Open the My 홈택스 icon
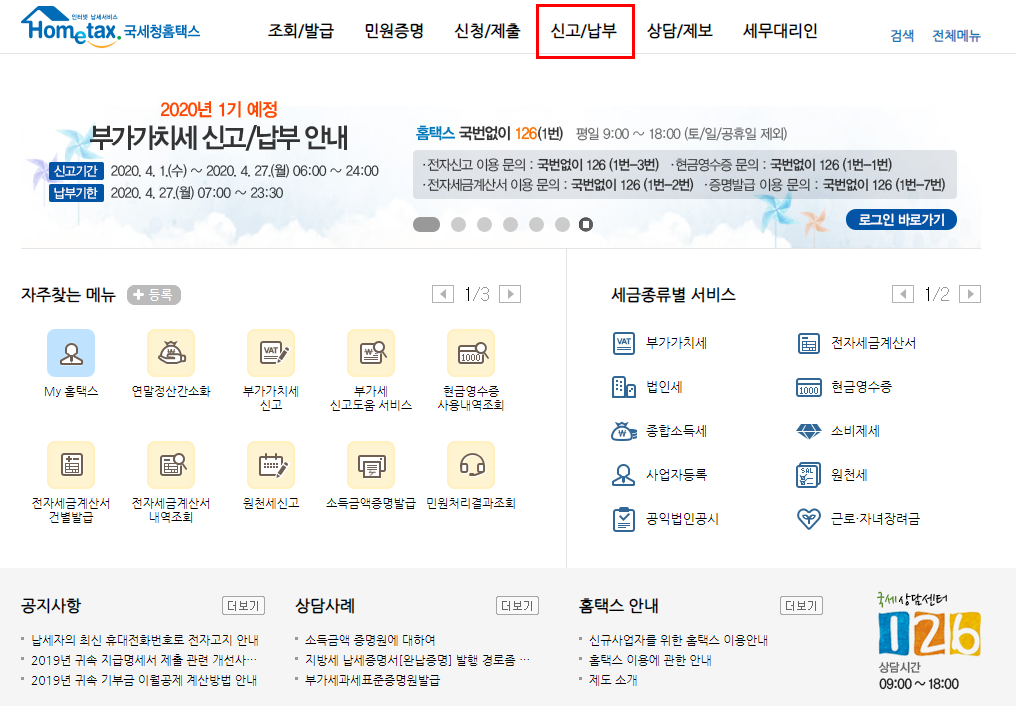The height and width of the screenshot is (706, 1016). coord(71,353)
